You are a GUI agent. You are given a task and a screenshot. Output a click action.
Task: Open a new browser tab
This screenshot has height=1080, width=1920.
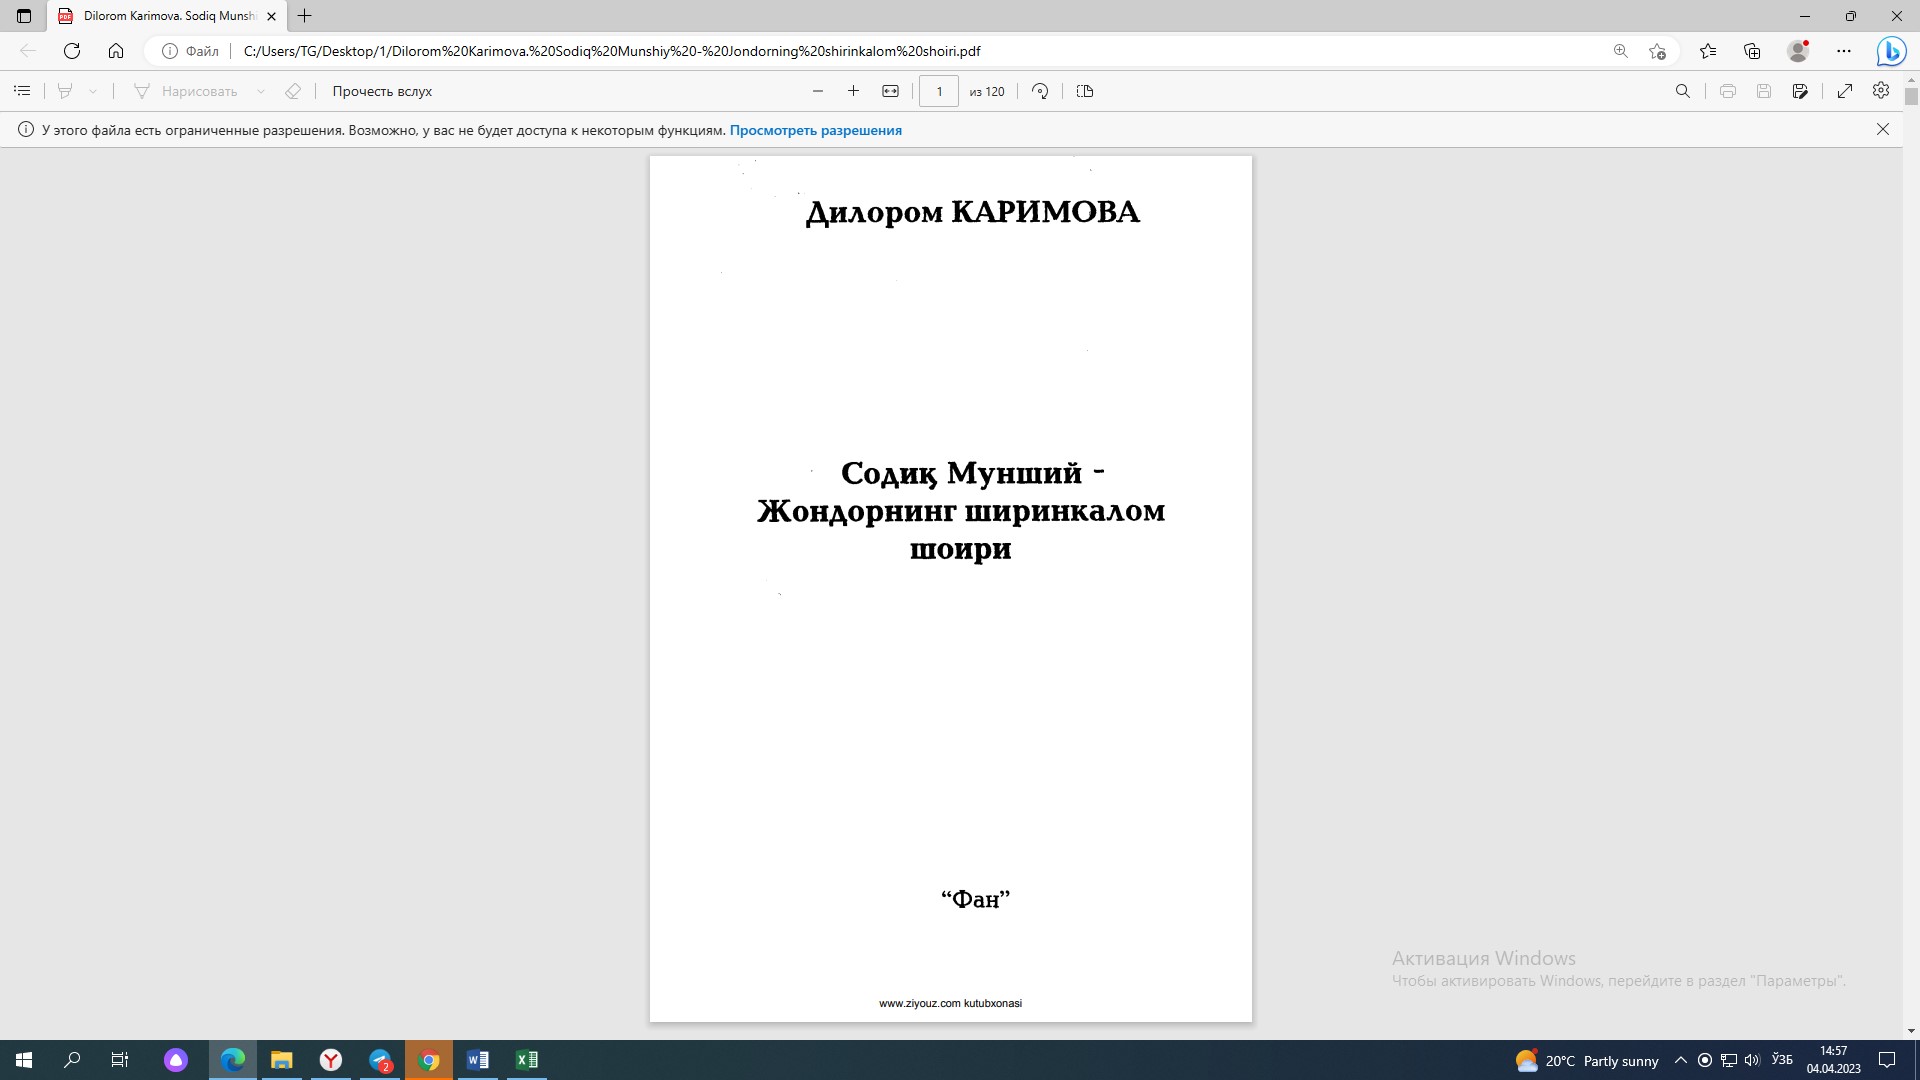pos(305,16)
